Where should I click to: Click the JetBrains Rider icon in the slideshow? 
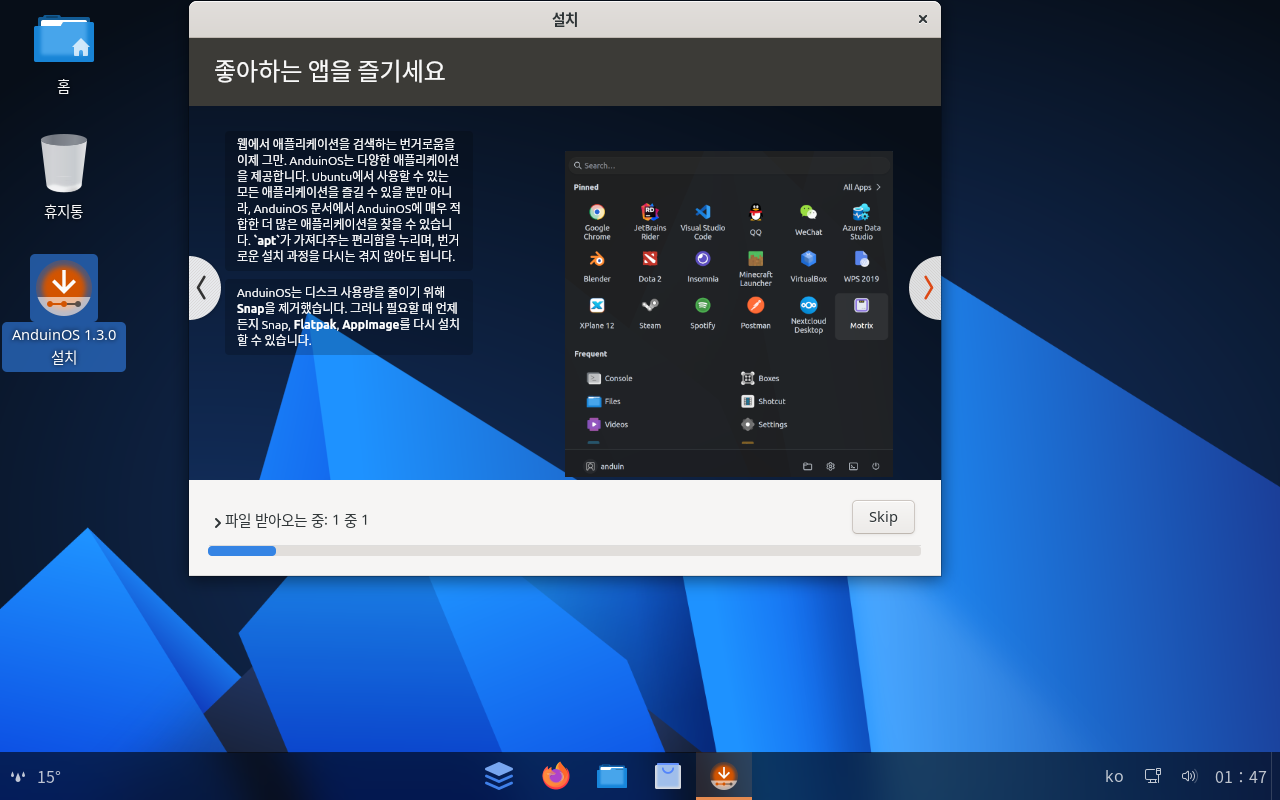650,212
